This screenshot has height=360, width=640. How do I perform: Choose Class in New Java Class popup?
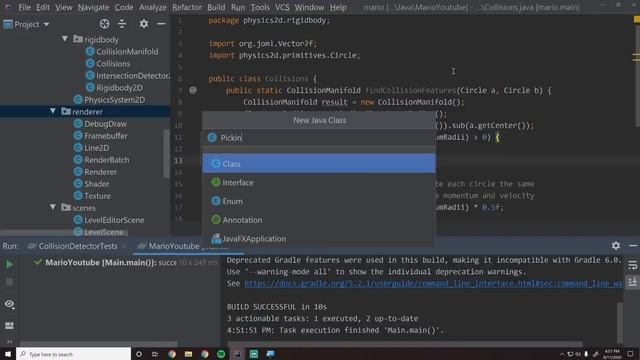[319, 163]
